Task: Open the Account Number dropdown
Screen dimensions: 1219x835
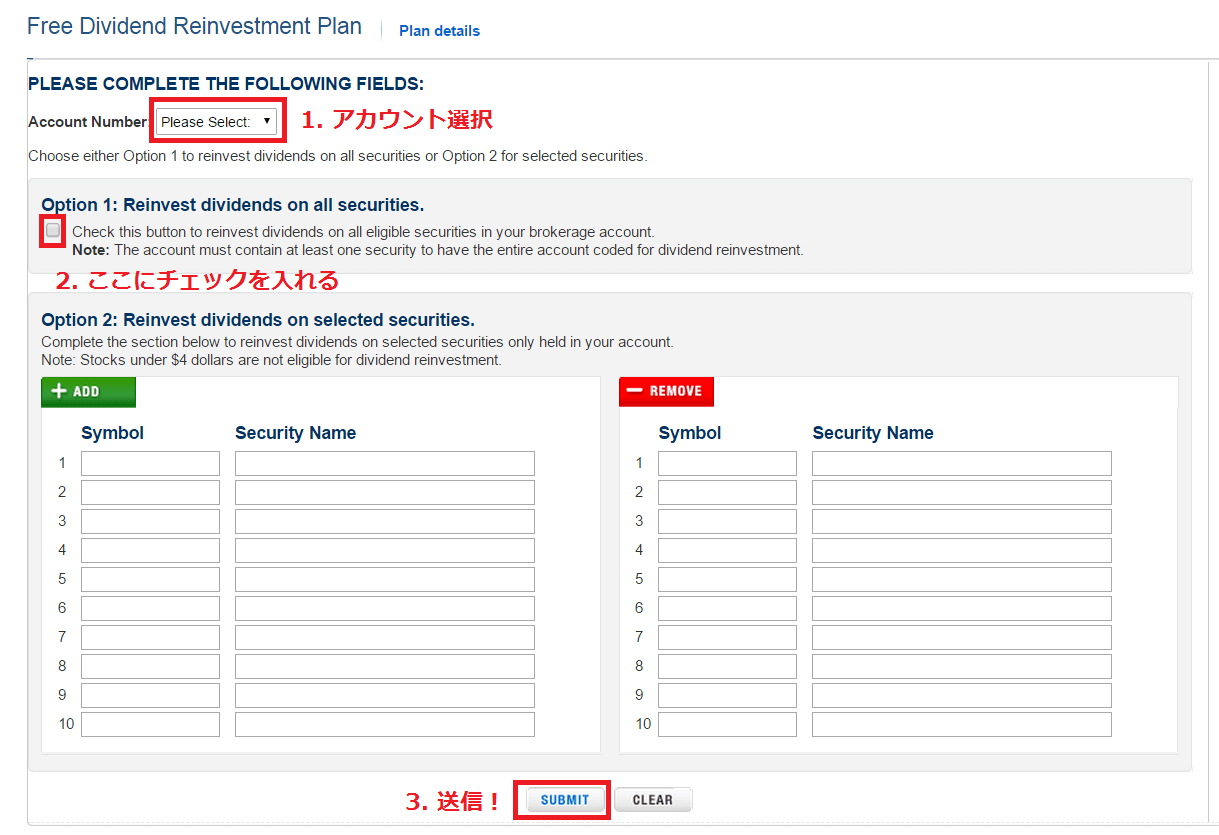Action: click(x=216, y=122)
